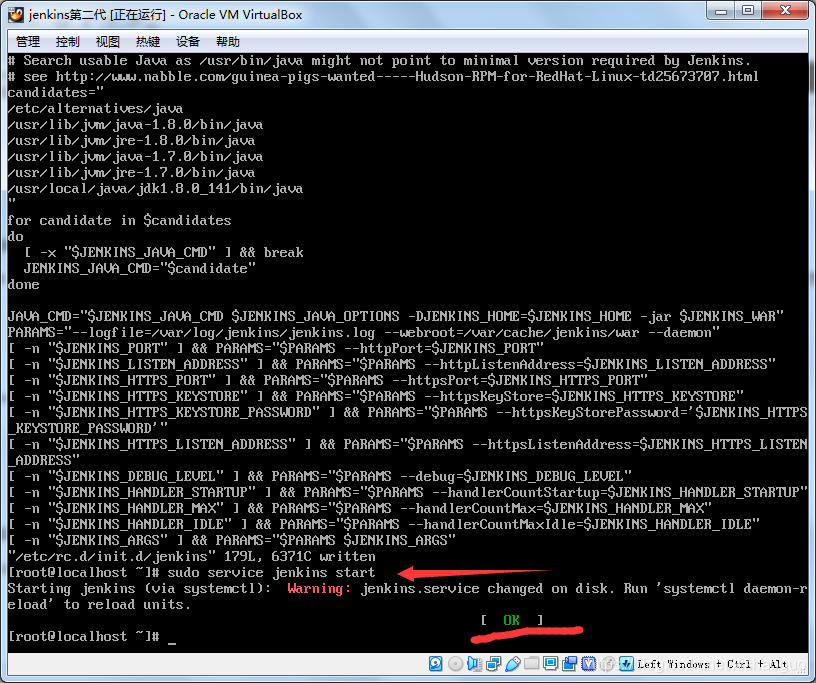This screenshot has height=683, width=816.
Task: Click the '179L, 6371C written' message
Action: [299, 556]
